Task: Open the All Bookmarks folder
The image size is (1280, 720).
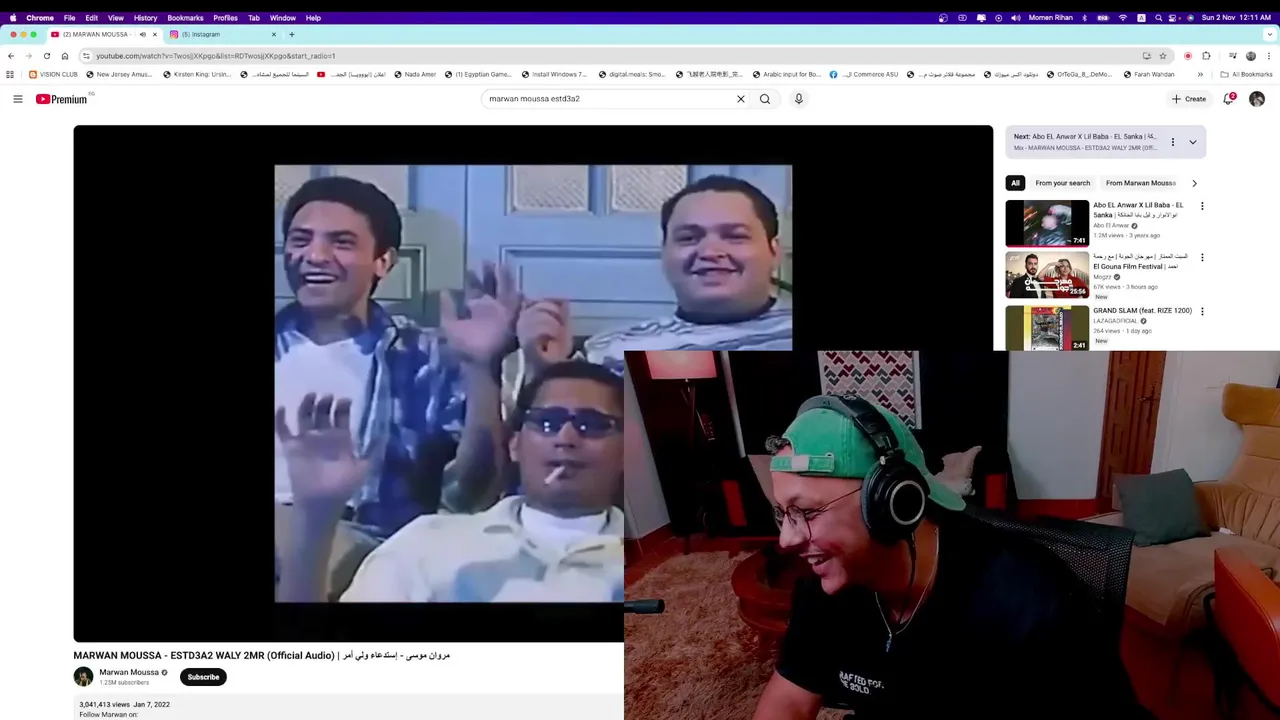Action: [x=1246, y=74]
